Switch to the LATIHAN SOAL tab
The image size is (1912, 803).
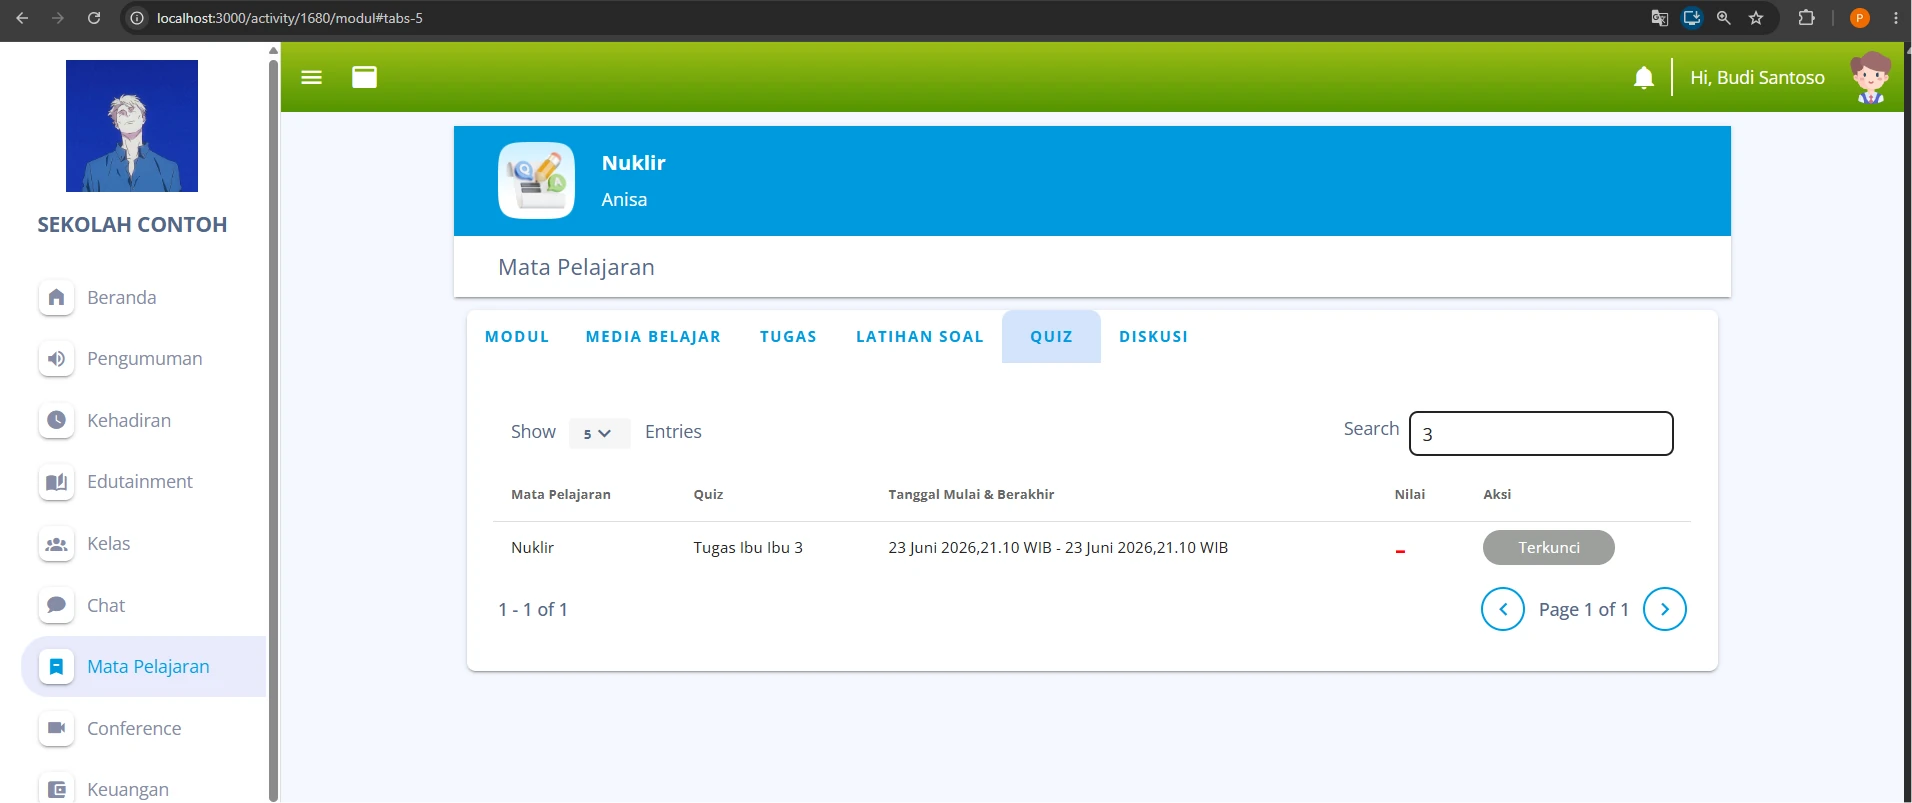pyautogui.click(x=920, y=337)
